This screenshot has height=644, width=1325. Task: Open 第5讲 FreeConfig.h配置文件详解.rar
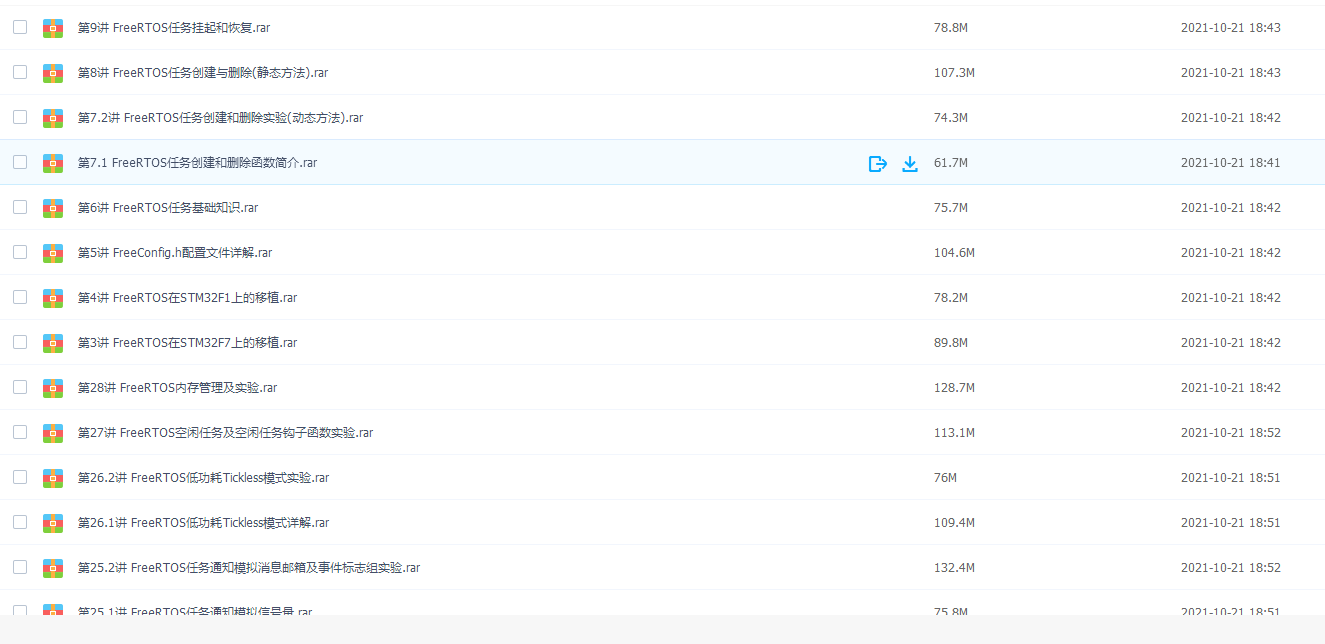coord(175,253)
